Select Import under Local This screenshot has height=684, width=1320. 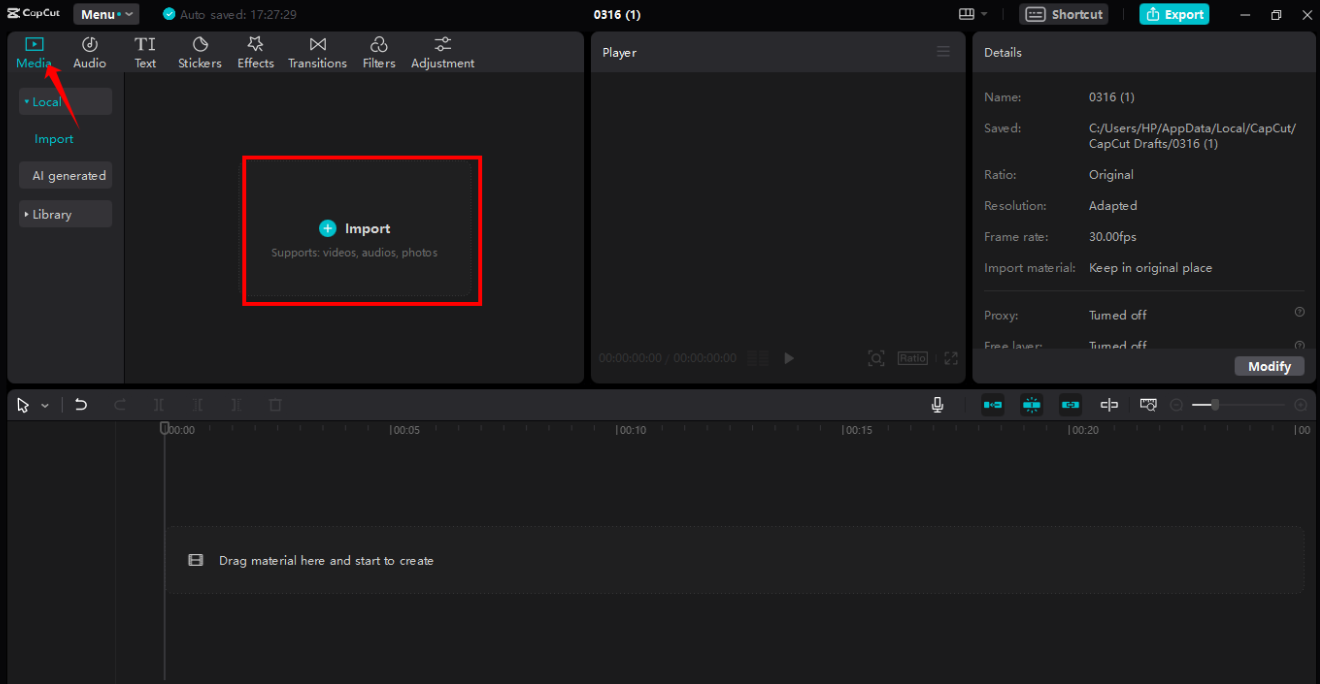coord(54,139)
